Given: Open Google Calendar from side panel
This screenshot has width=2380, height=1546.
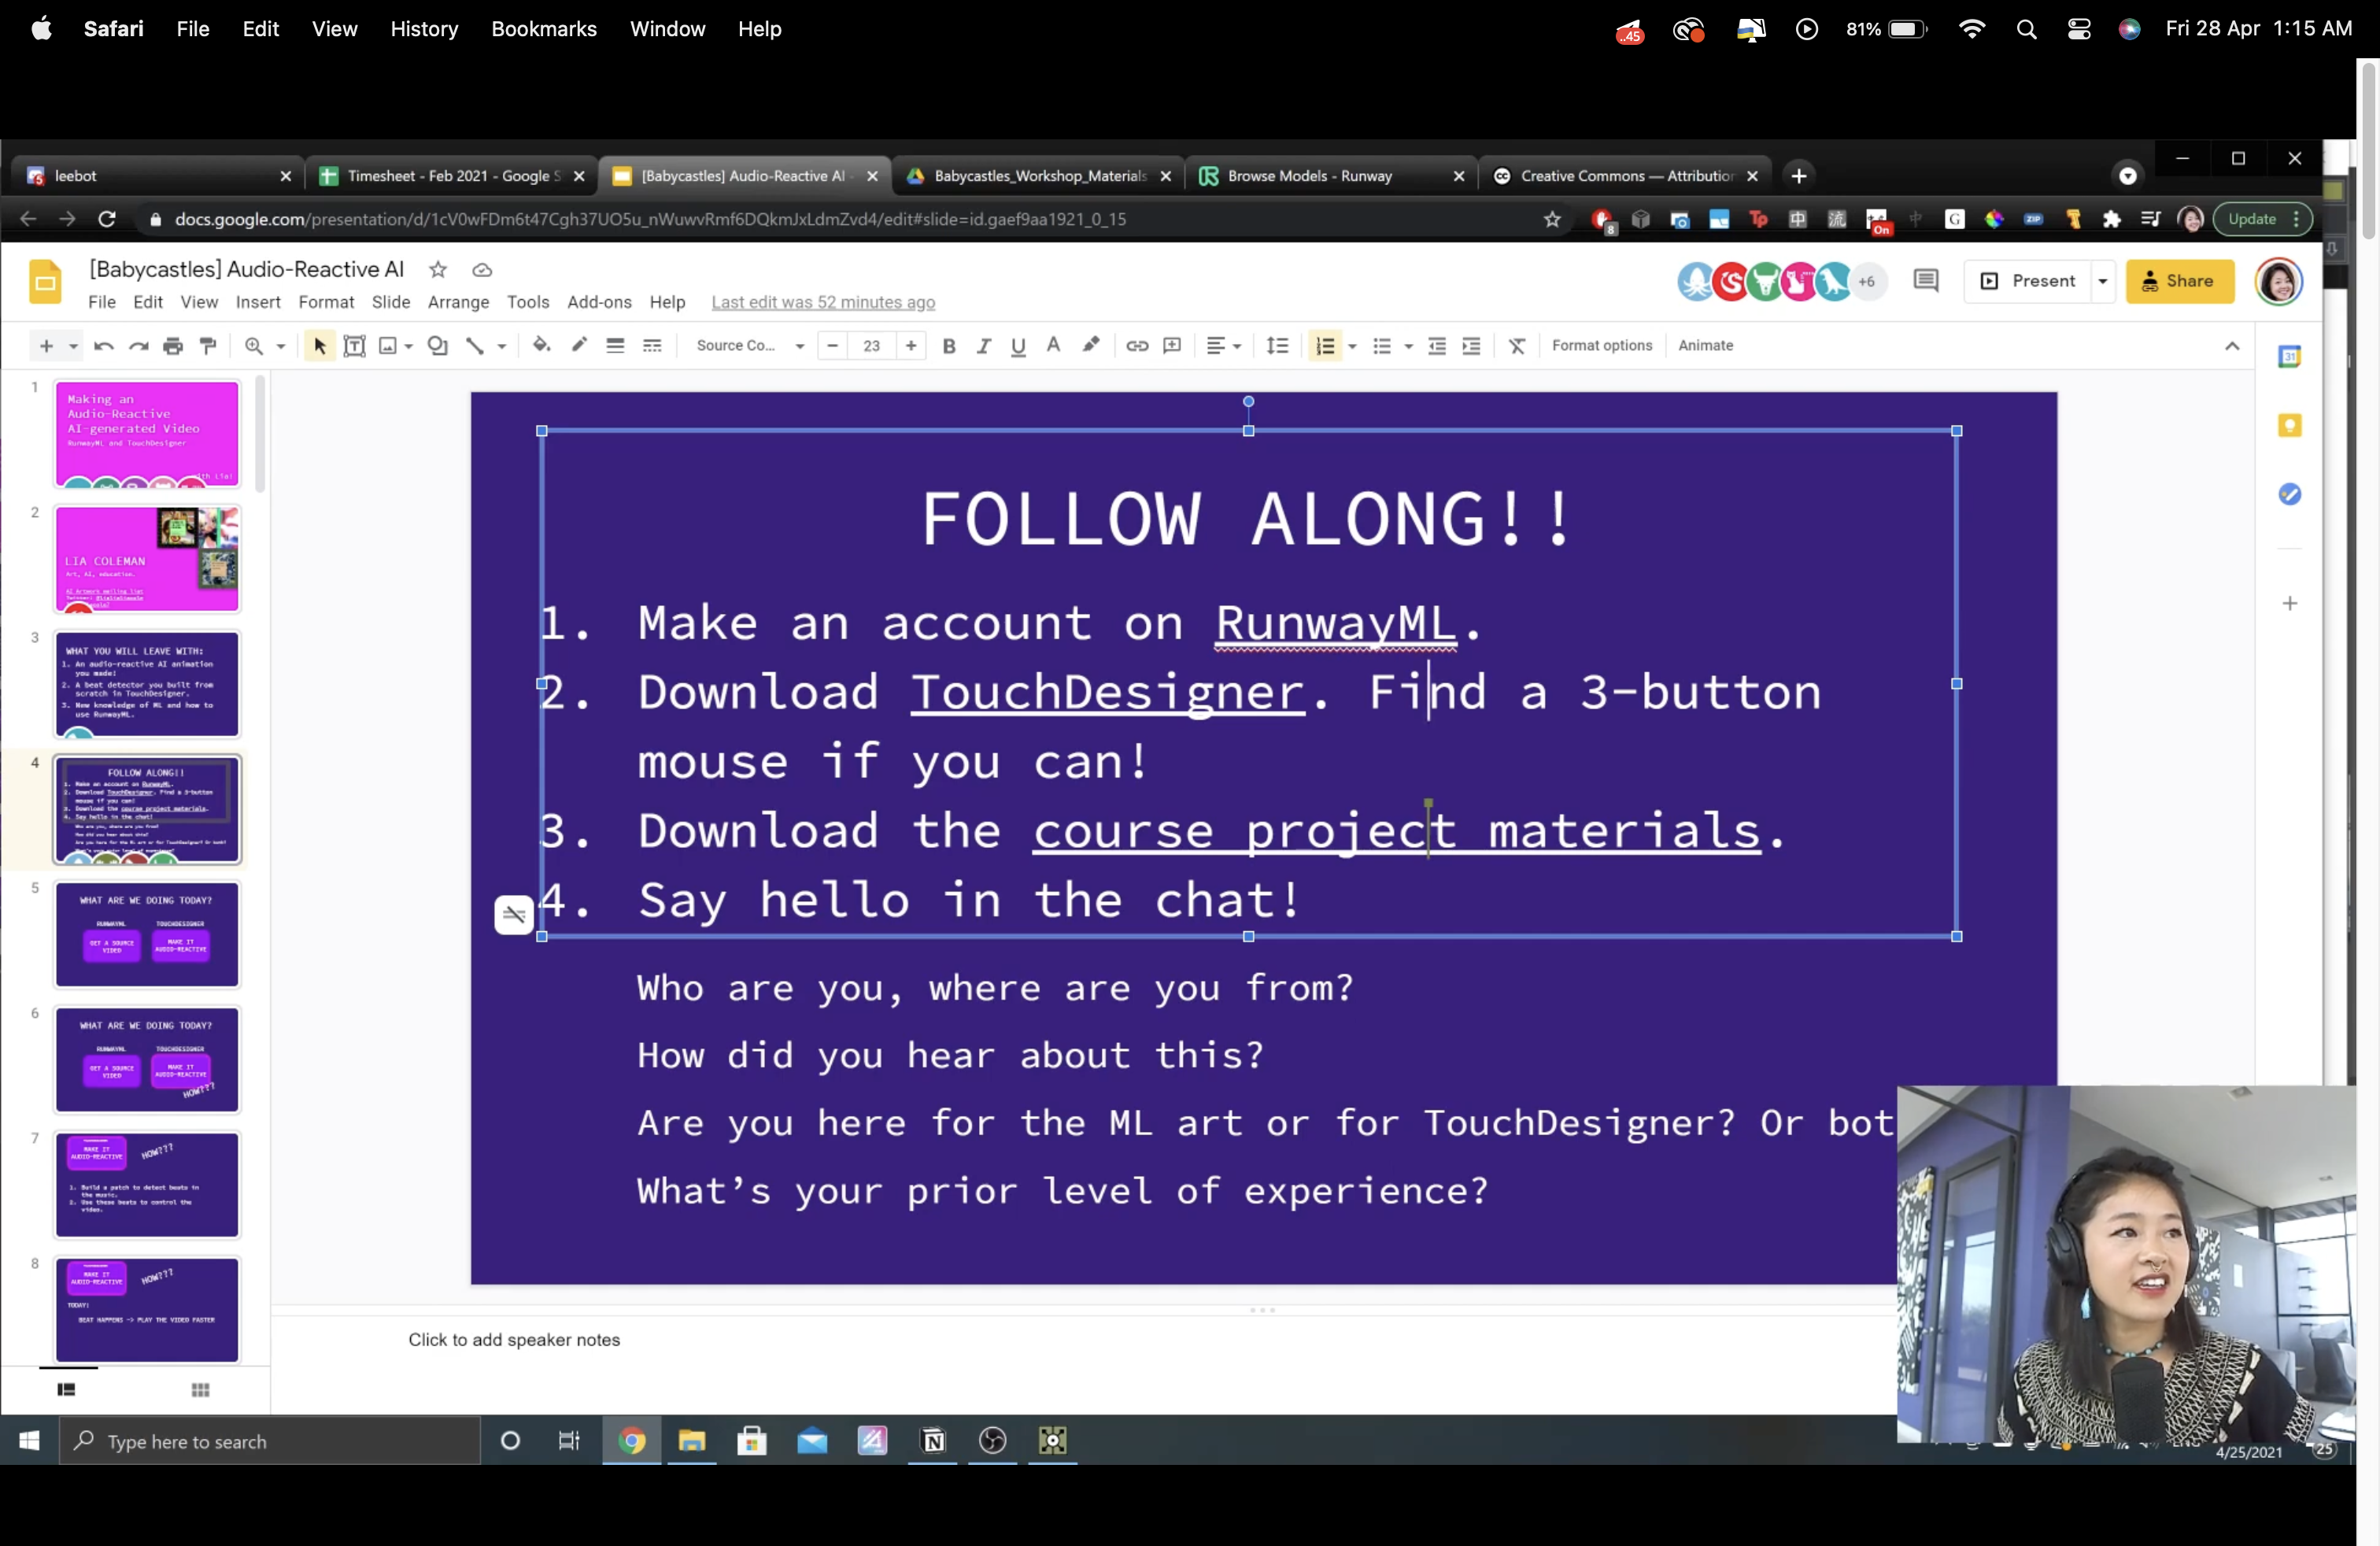Looking at the screenshot, I should pos(2289,356).
